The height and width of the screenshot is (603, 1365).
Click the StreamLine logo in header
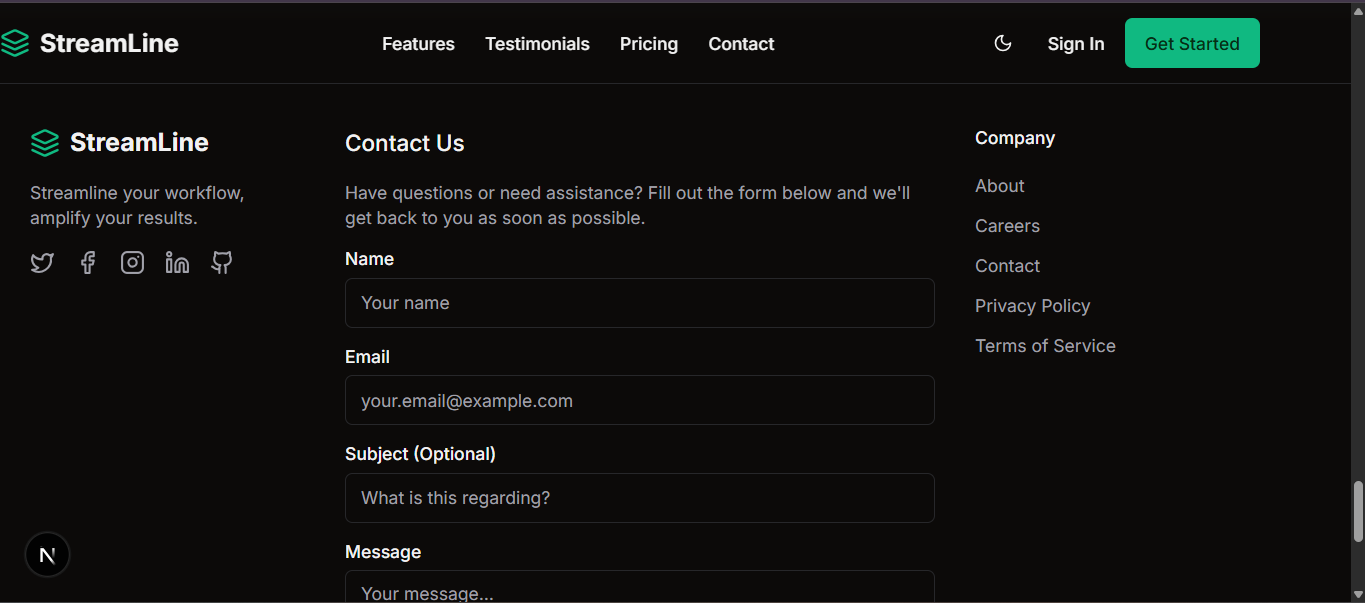tap(90, 43)
